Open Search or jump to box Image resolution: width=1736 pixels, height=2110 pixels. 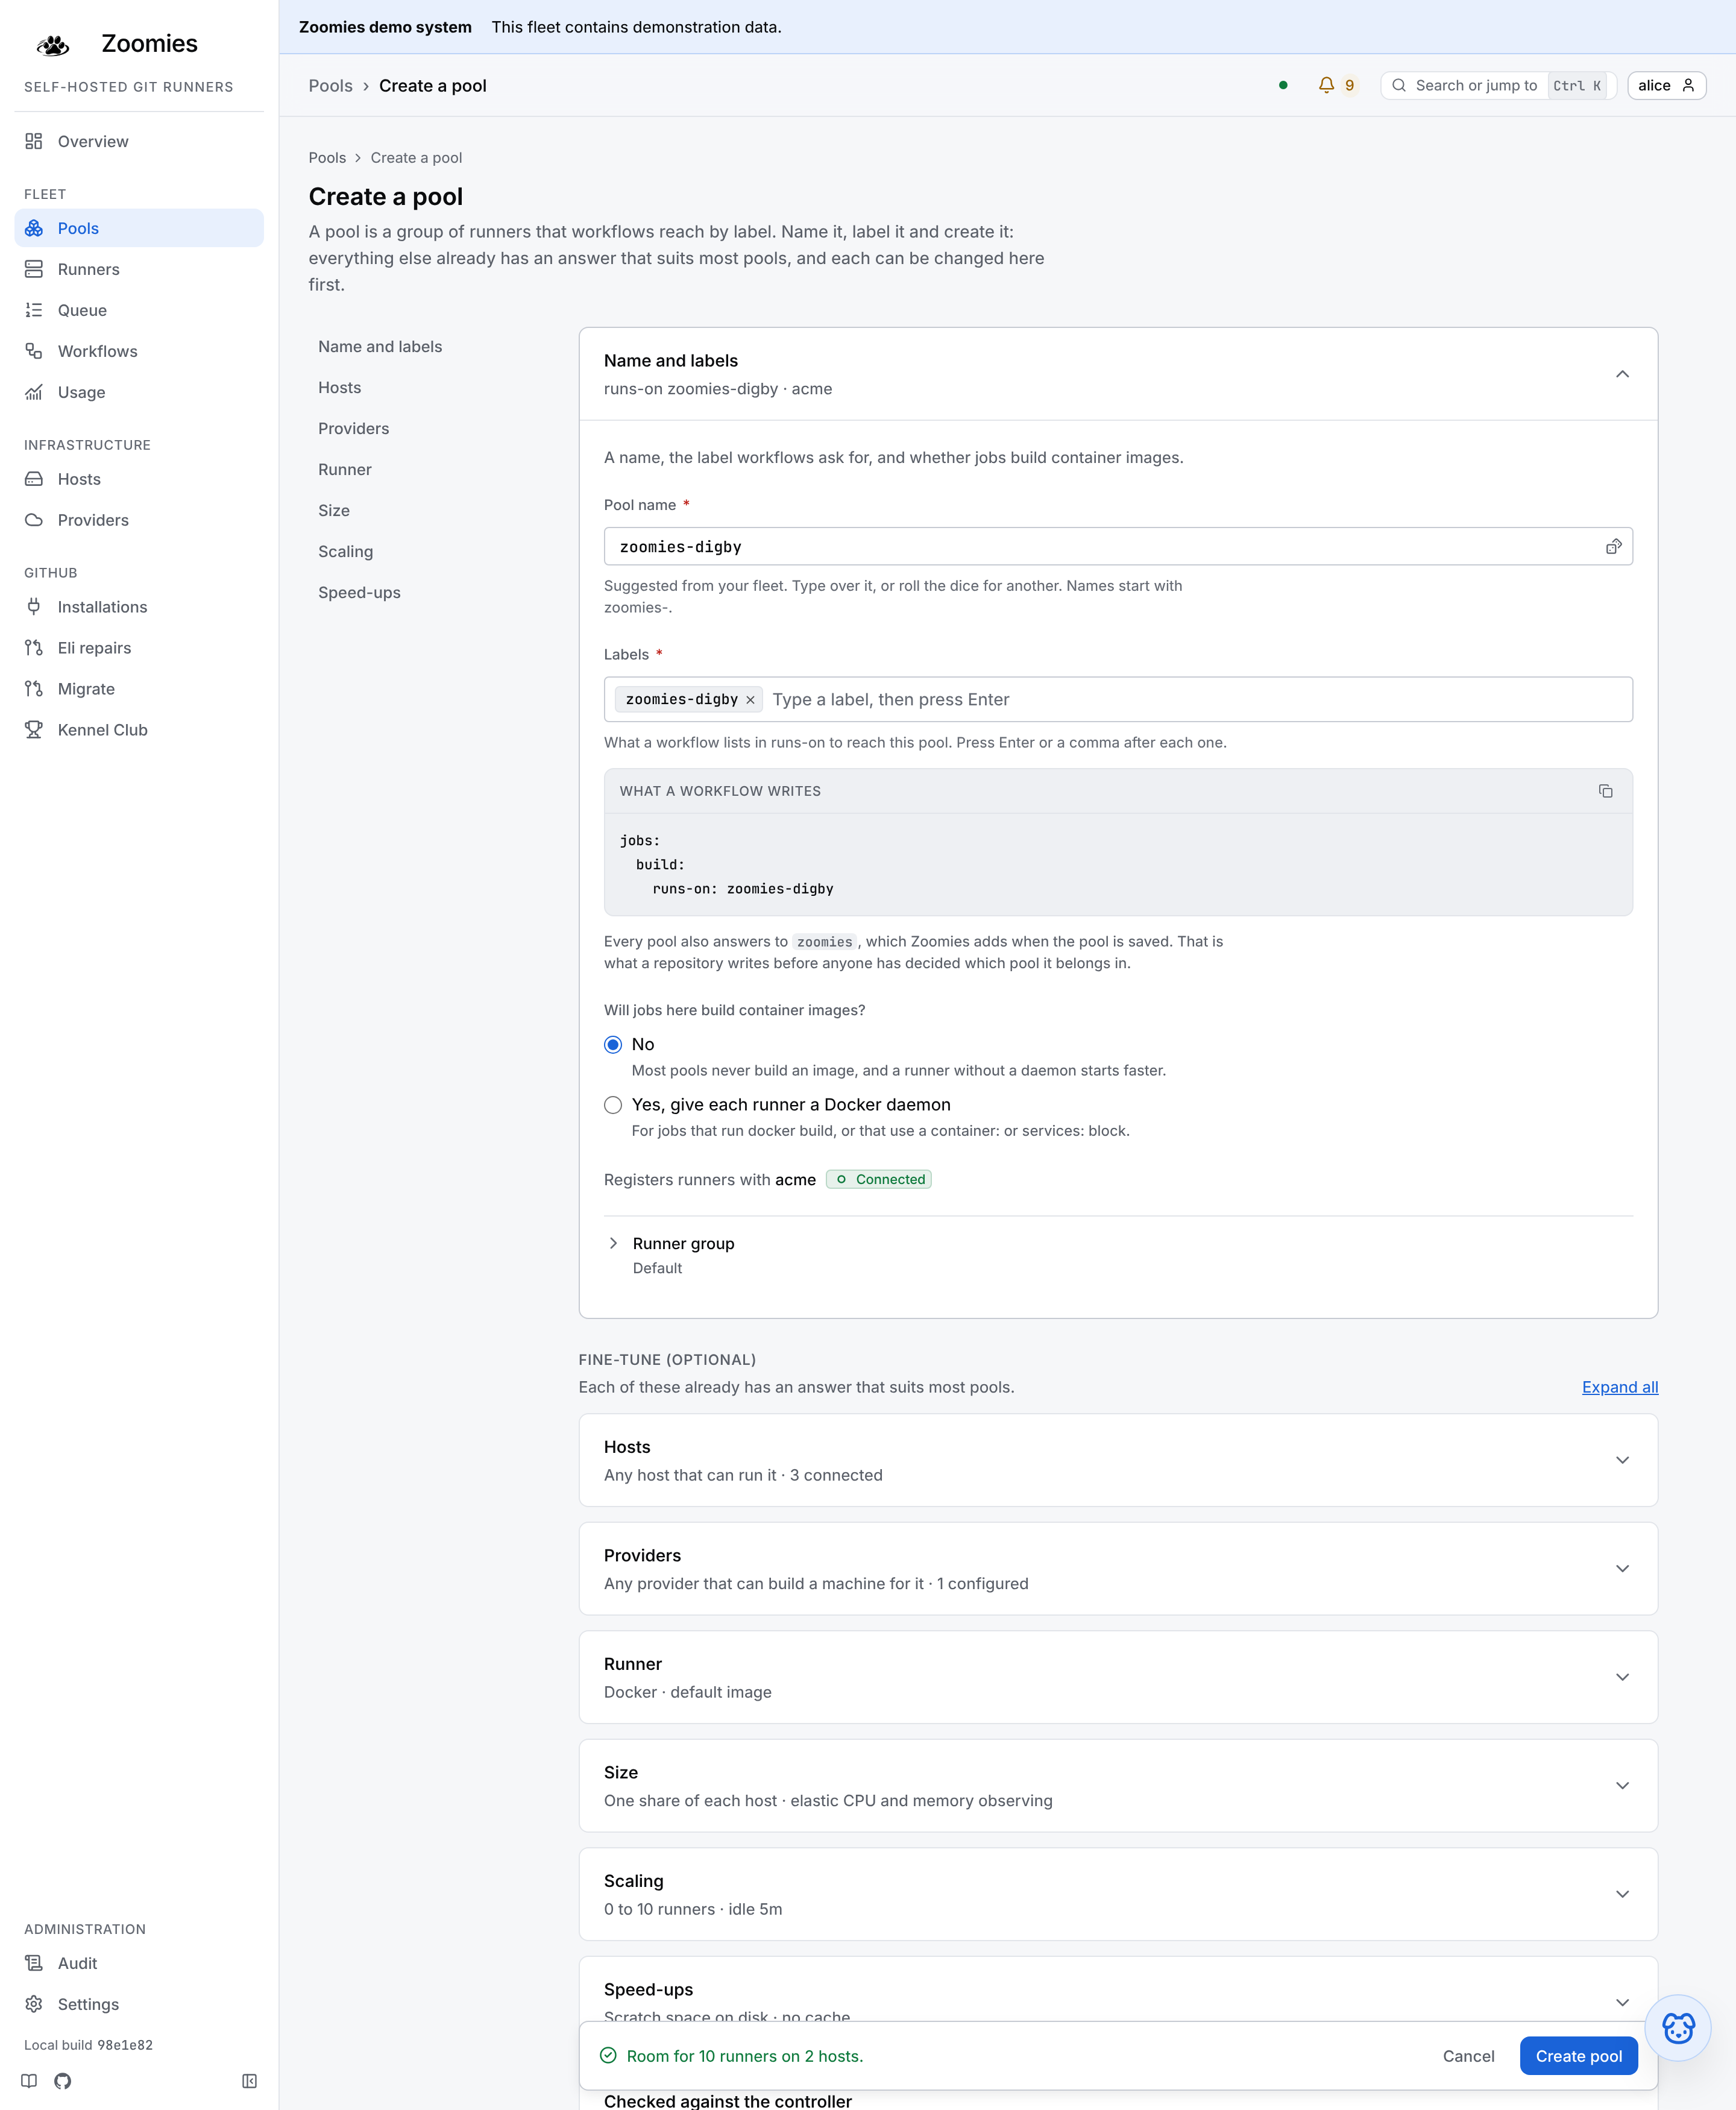[1497, 85]
